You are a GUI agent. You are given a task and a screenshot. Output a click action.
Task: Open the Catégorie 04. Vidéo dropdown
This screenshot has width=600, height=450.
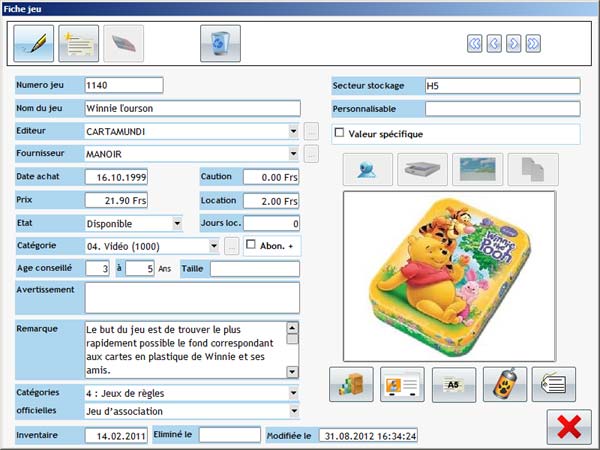[x=214, y=246]
